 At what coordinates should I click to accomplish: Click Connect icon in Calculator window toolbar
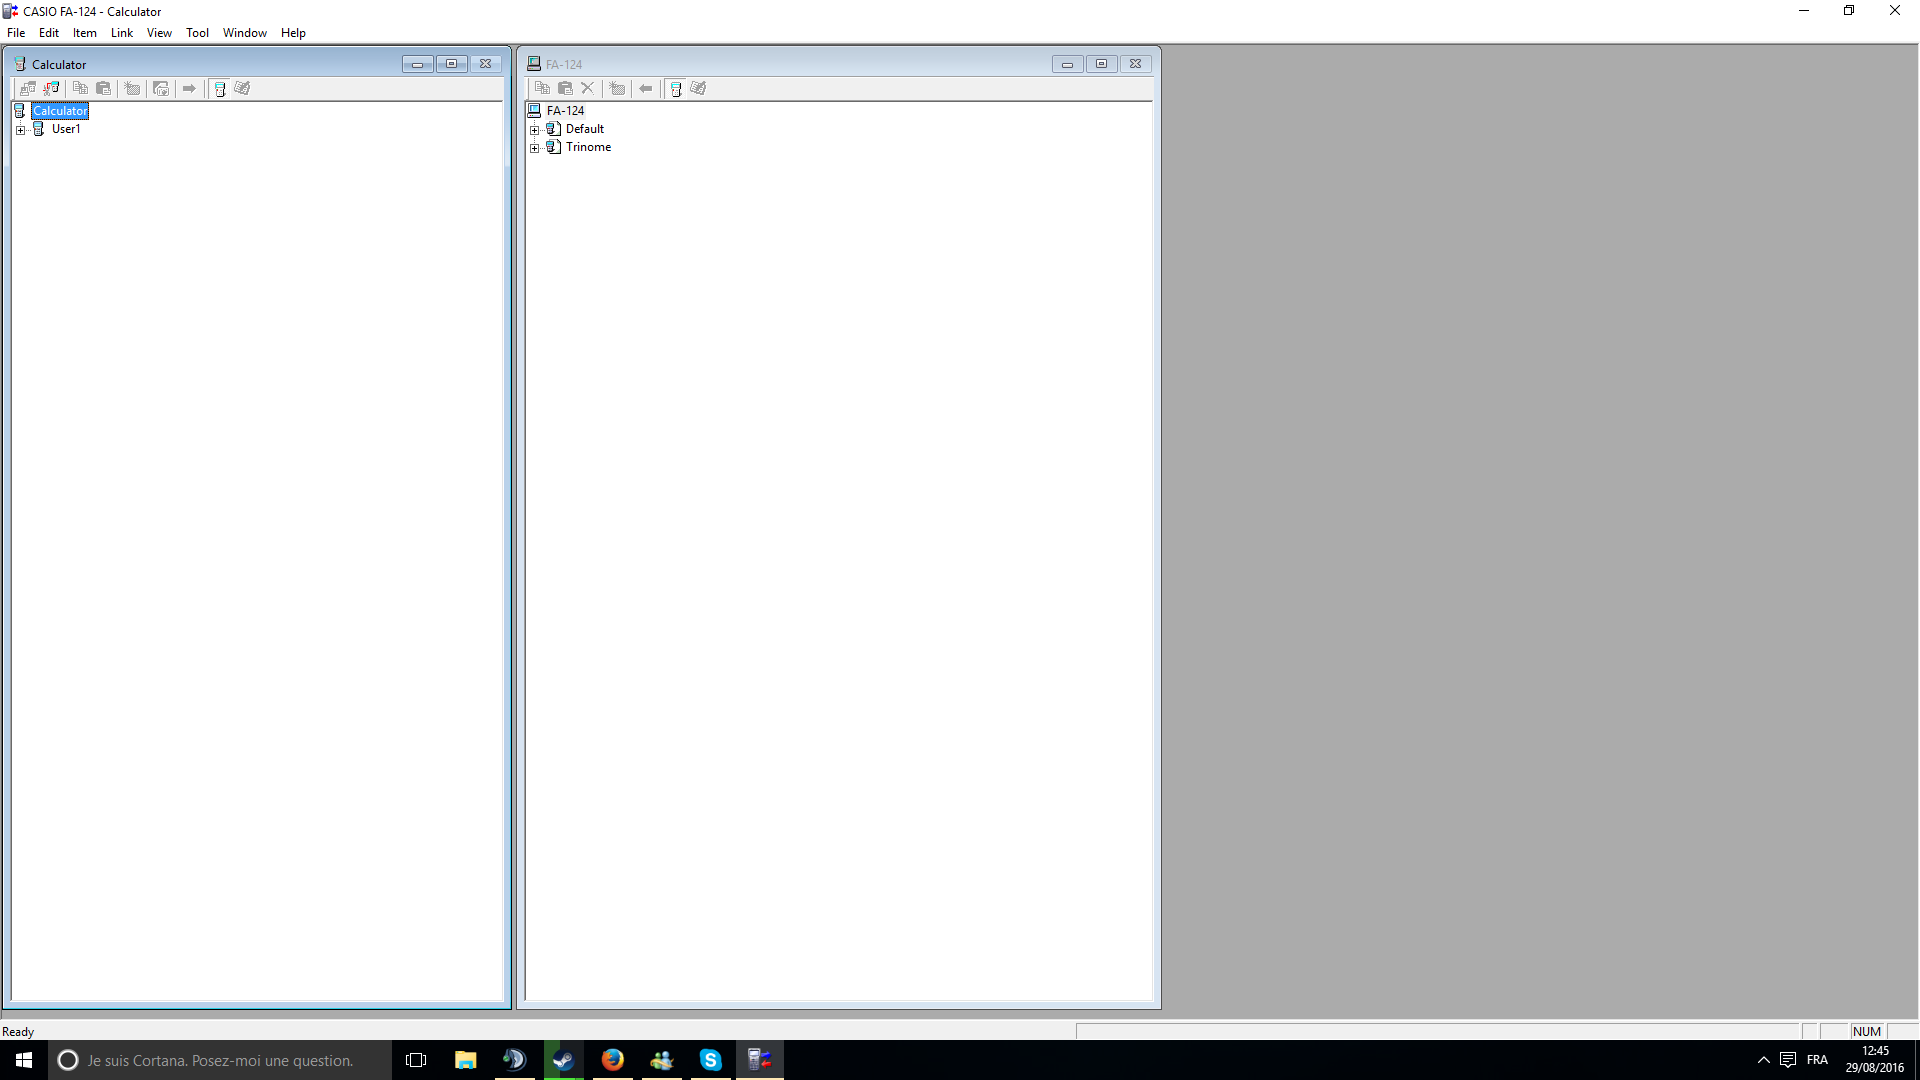[x=28, y=88]
